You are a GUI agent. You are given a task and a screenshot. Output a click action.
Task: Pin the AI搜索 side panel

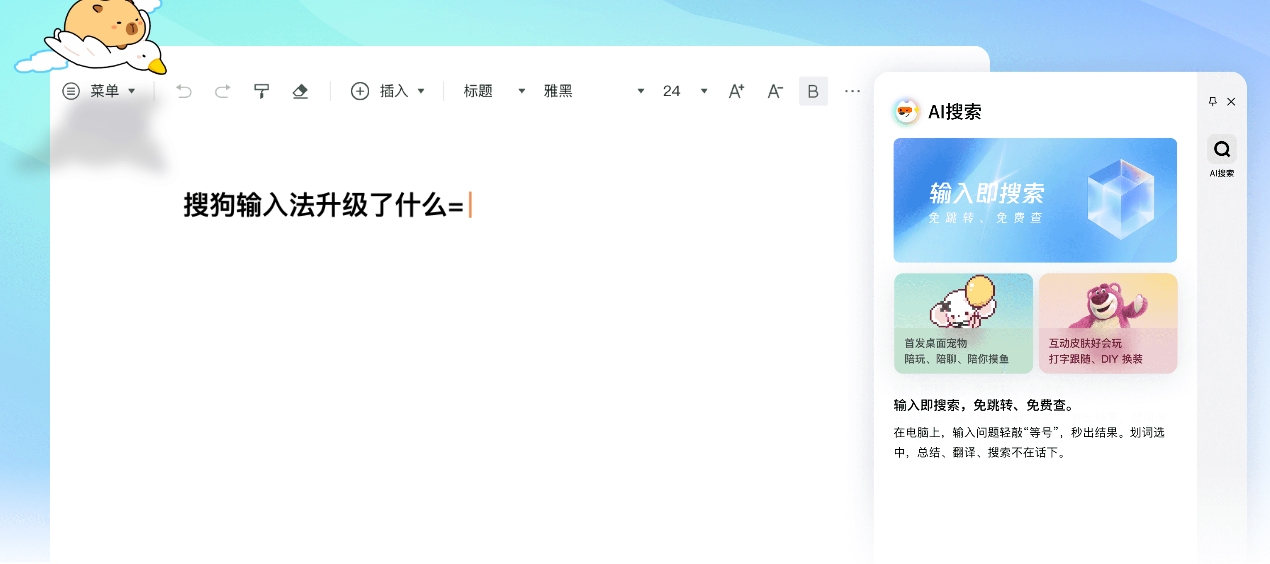pos(1213,101)
